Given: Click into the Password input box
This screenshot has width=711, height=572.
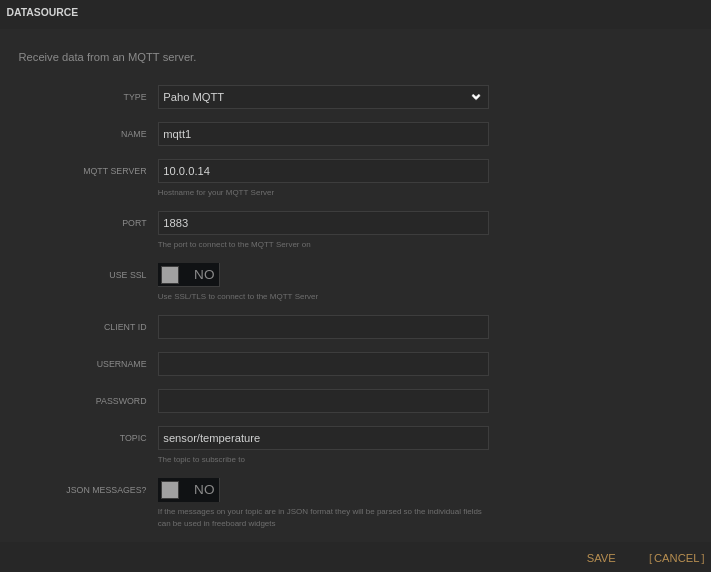Looking at the screenshot, I should [323, 401].
